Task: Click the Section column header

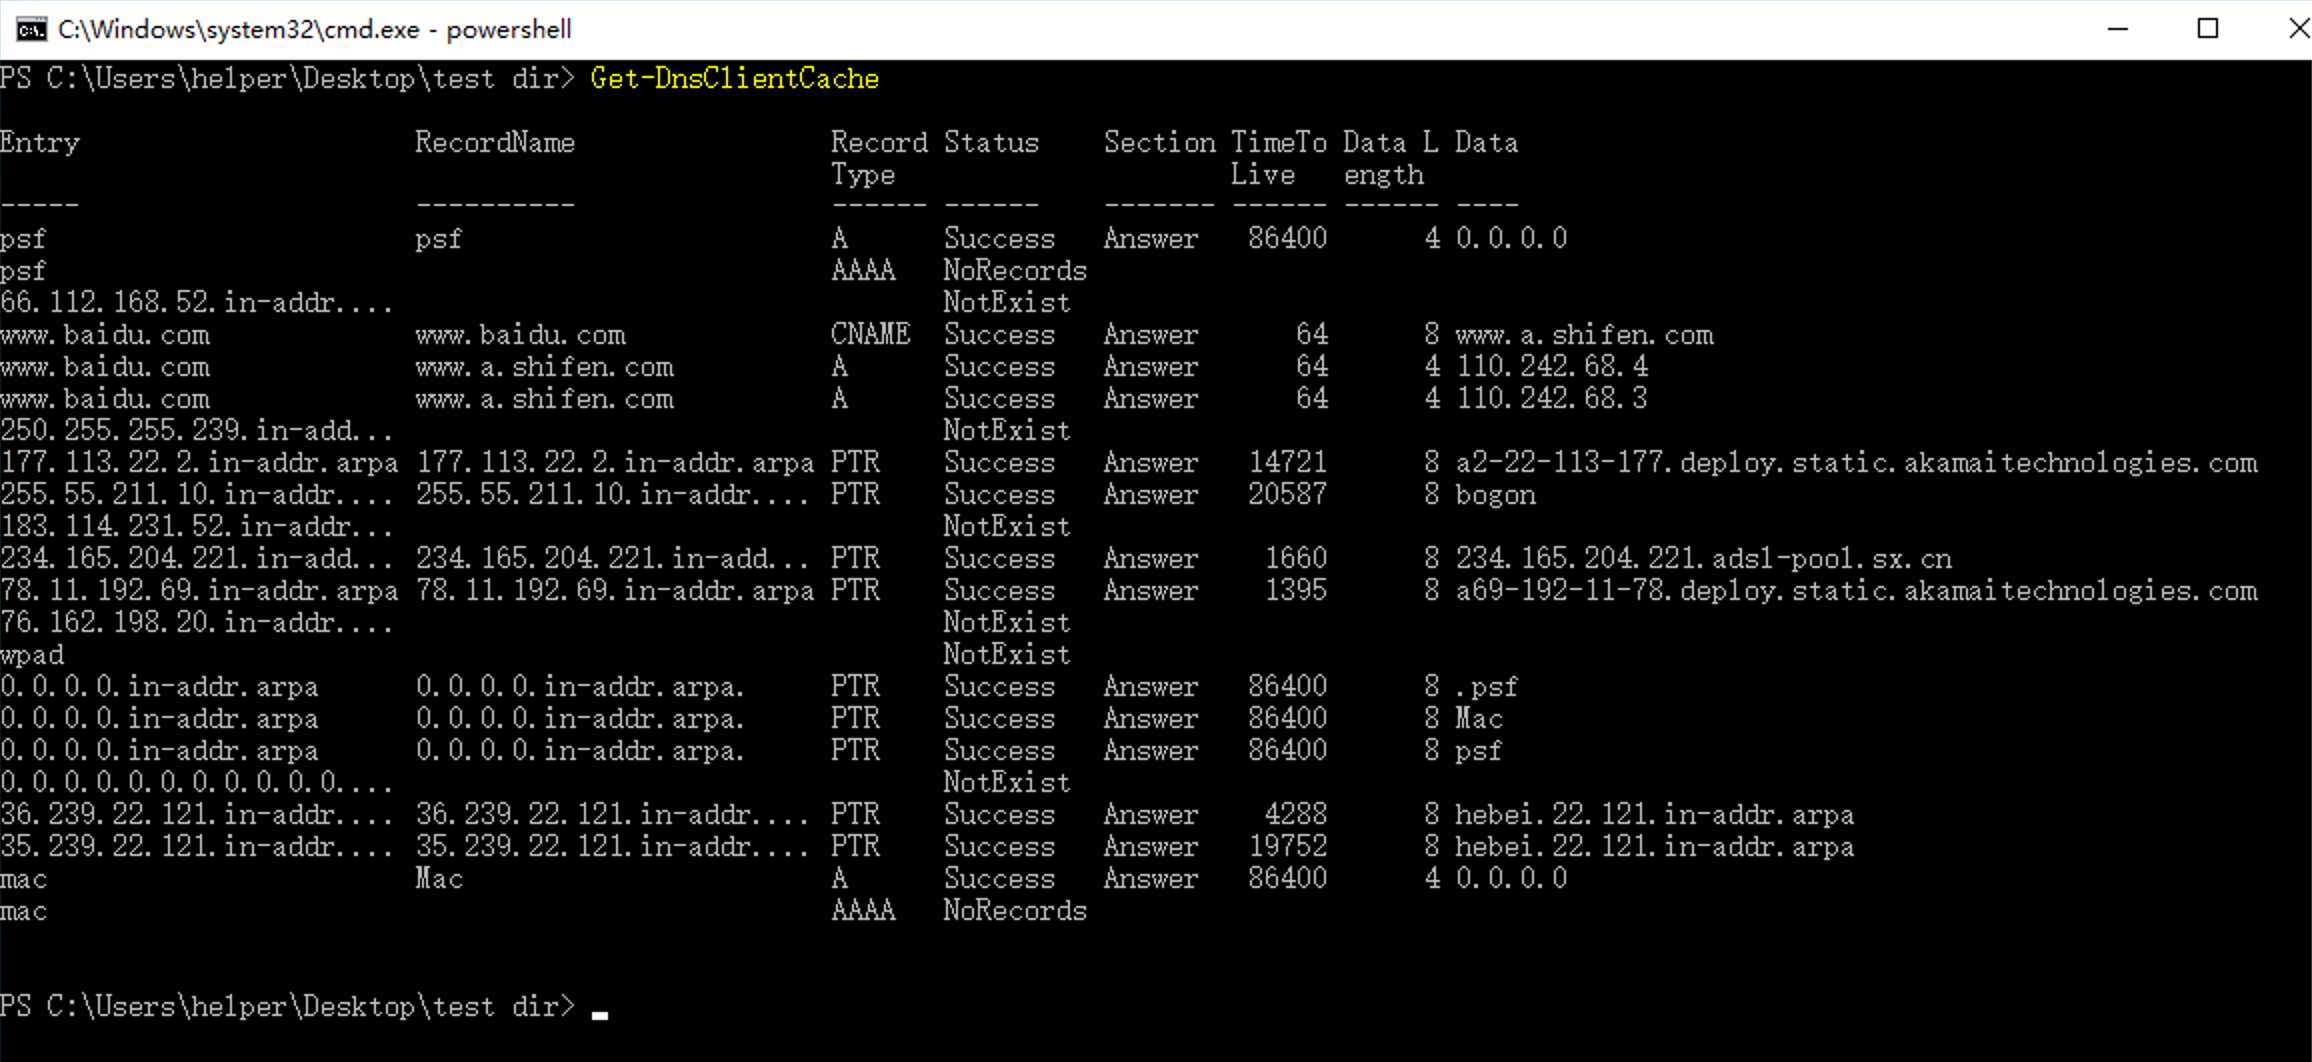Action: [x=1159, y=143]
